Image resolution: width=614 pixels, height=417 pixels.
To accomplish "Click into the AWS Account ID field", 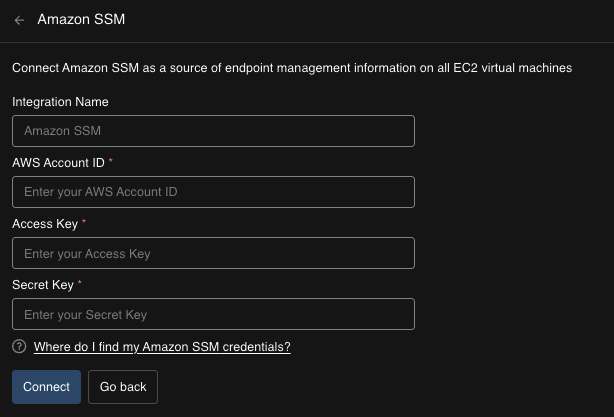I will pos(213,192).
